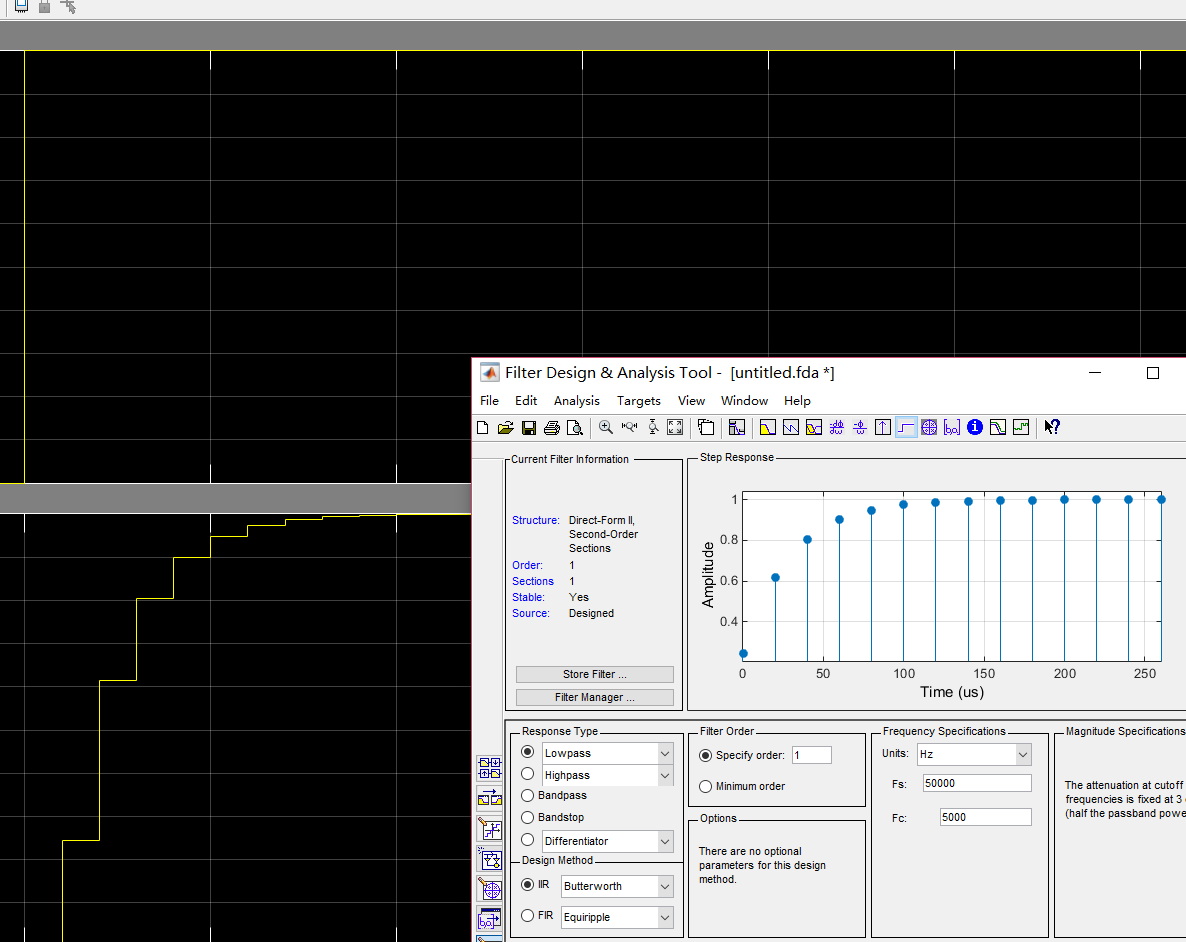1186x942 pixels.
Task: Open the pole/zero editor sidebar panel
Action: pyautogui.click(x=490, y=888)
